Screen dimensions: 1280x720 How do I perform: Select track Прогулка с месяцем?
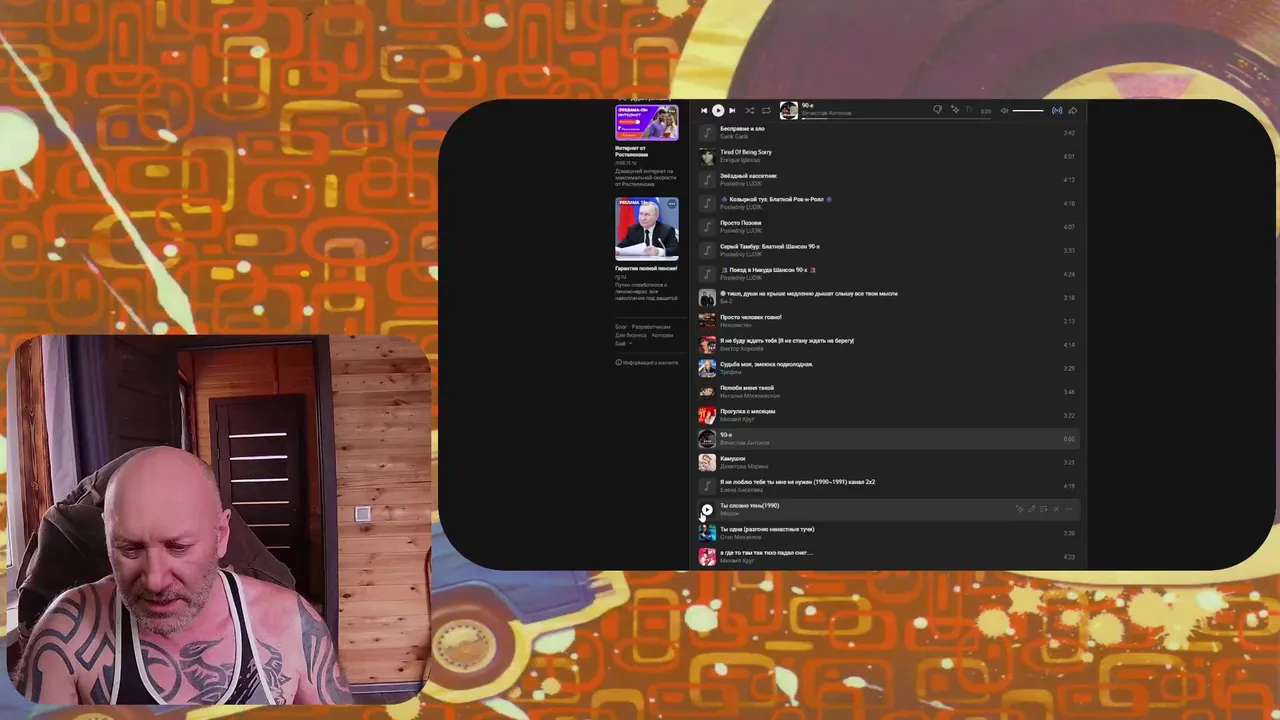pos(748,411)
